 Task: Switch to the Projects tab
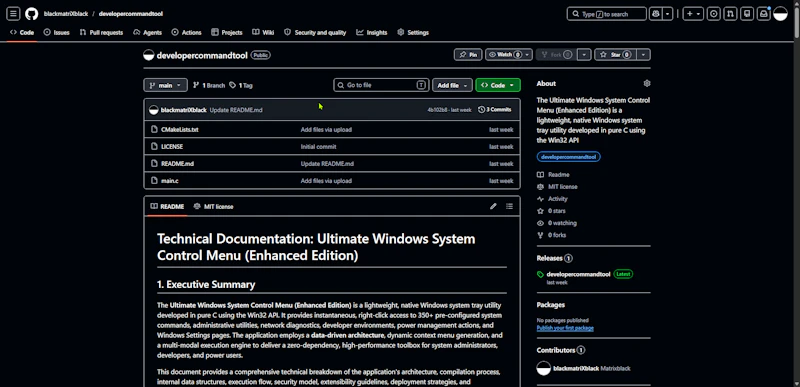pos(227,33)
